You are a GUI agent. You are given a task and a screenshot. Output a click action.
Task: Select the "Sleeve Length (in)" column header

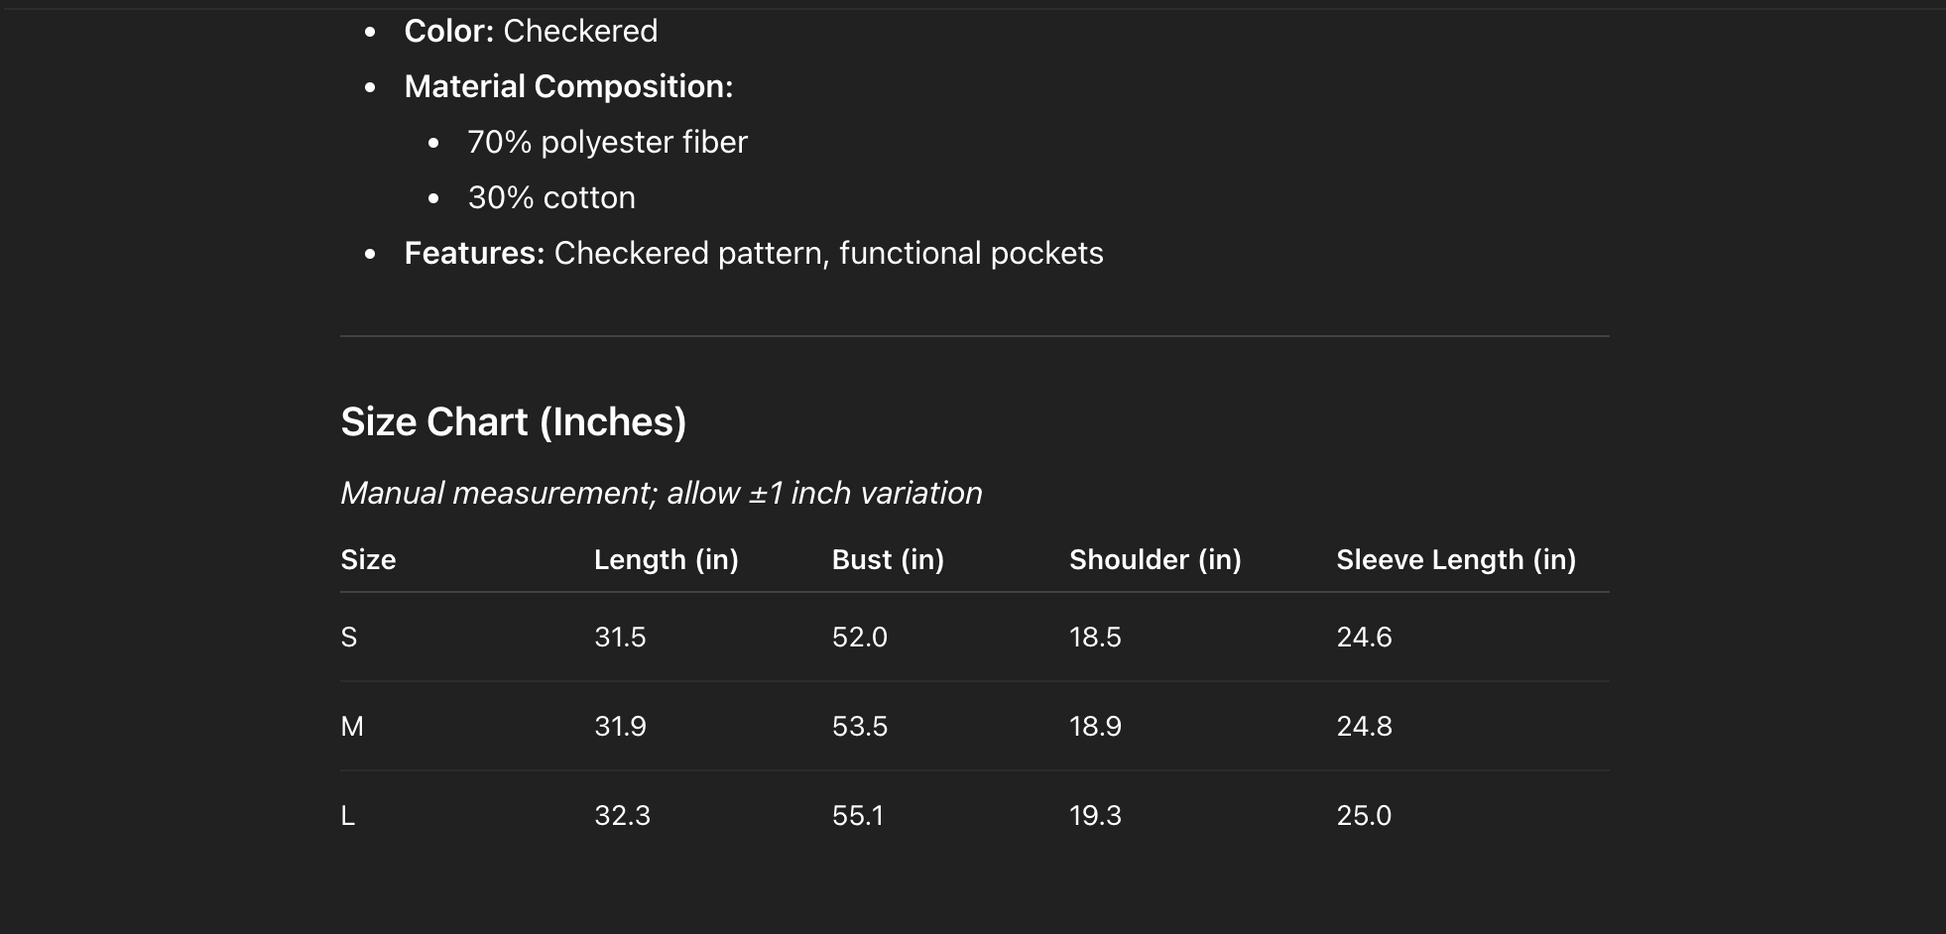point(1456,560)
